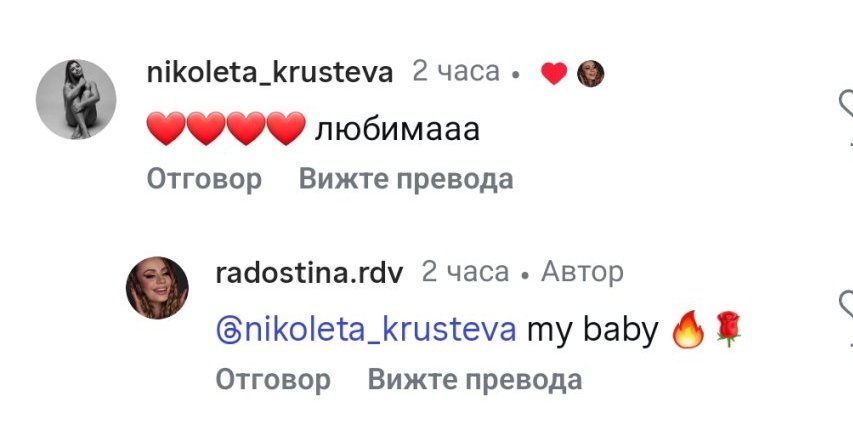The width and height of the screenshot is (853, 427).
Task: Click Отговор under the любимааа comment
Action: pos(205,180)
